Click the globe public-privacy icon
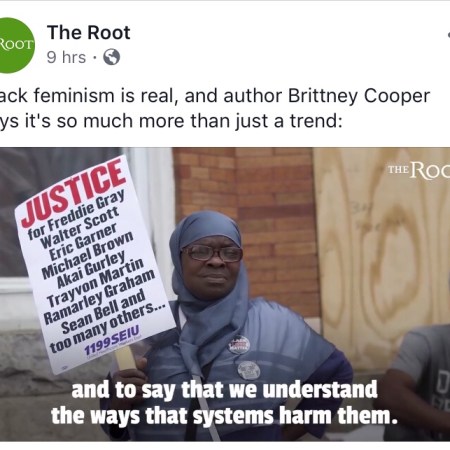This screenshot has height=450, width=450. coord(111,57)
